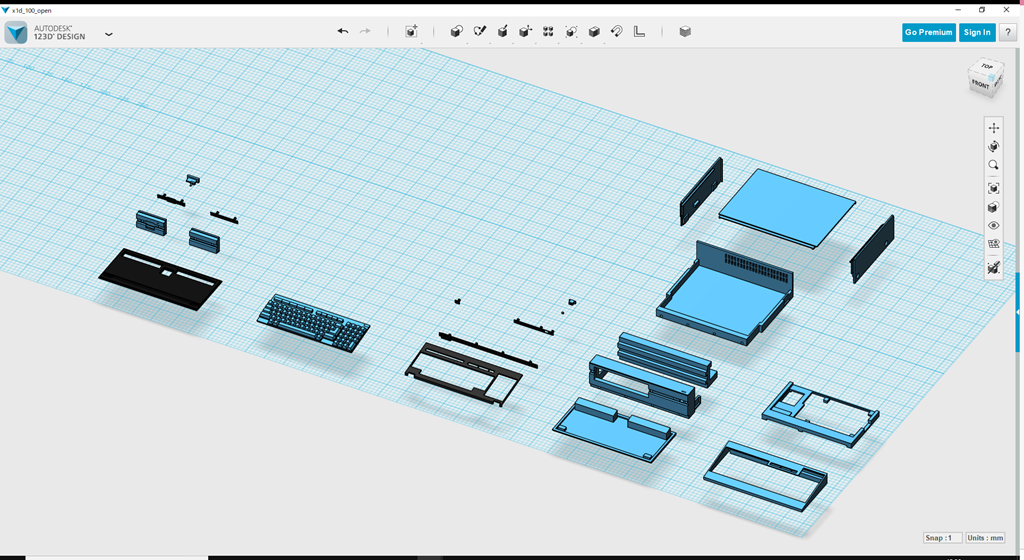1024x560 pixels.
Task: Click the Material cube icon
Action: coord(685,32)
